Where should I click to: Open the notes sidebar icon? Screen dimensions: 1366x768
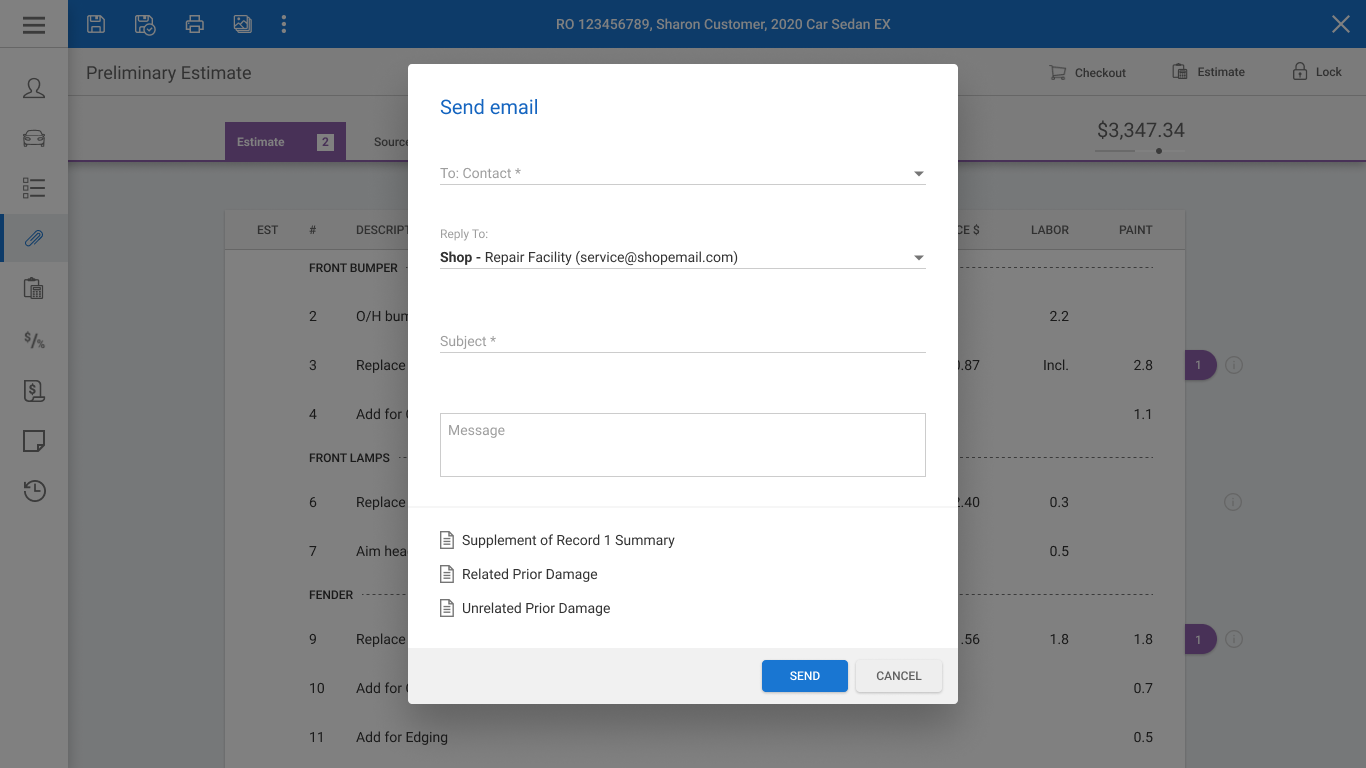click(34, 441)
